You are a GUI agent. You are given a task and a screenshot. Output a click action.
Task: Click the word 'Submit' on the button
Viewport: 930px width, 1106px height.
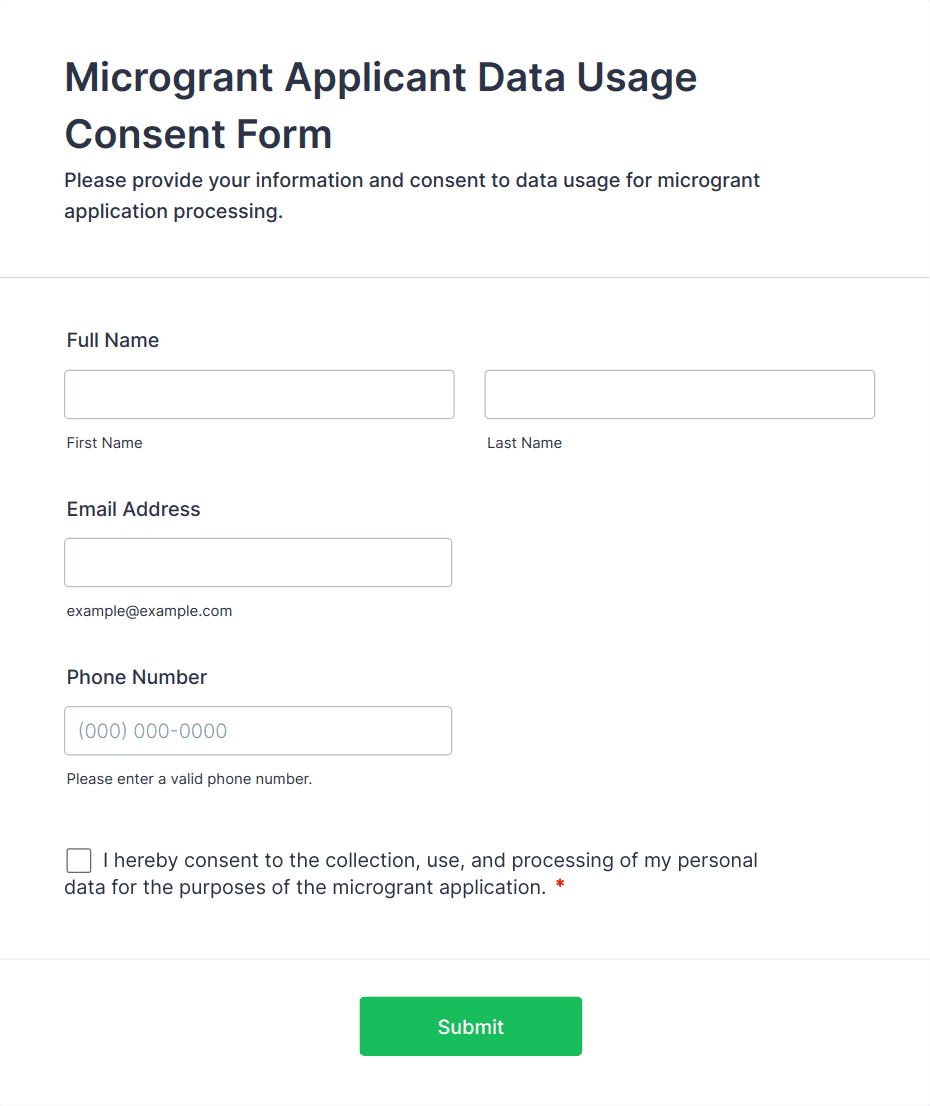pos(471,1026)
